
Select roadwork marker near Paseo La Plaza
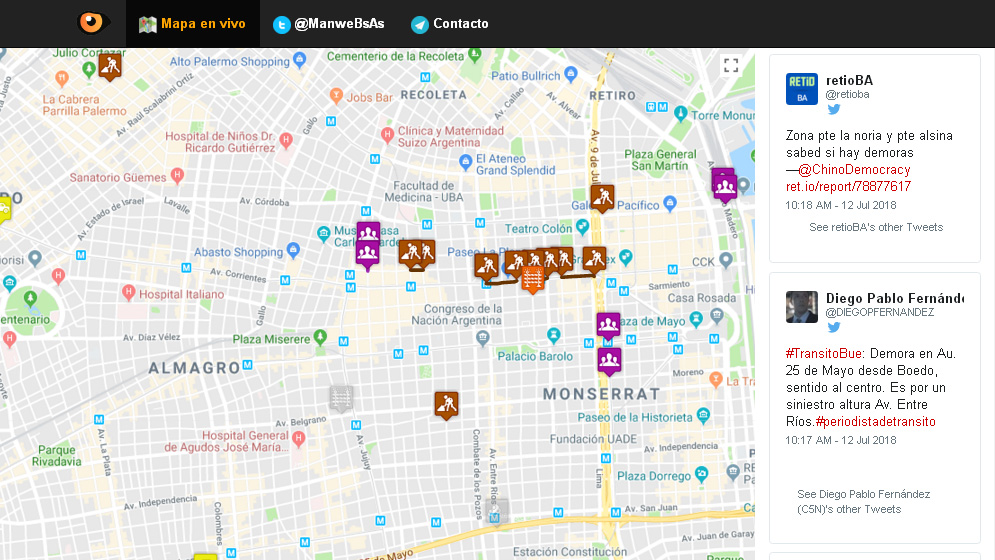point(487,265)
